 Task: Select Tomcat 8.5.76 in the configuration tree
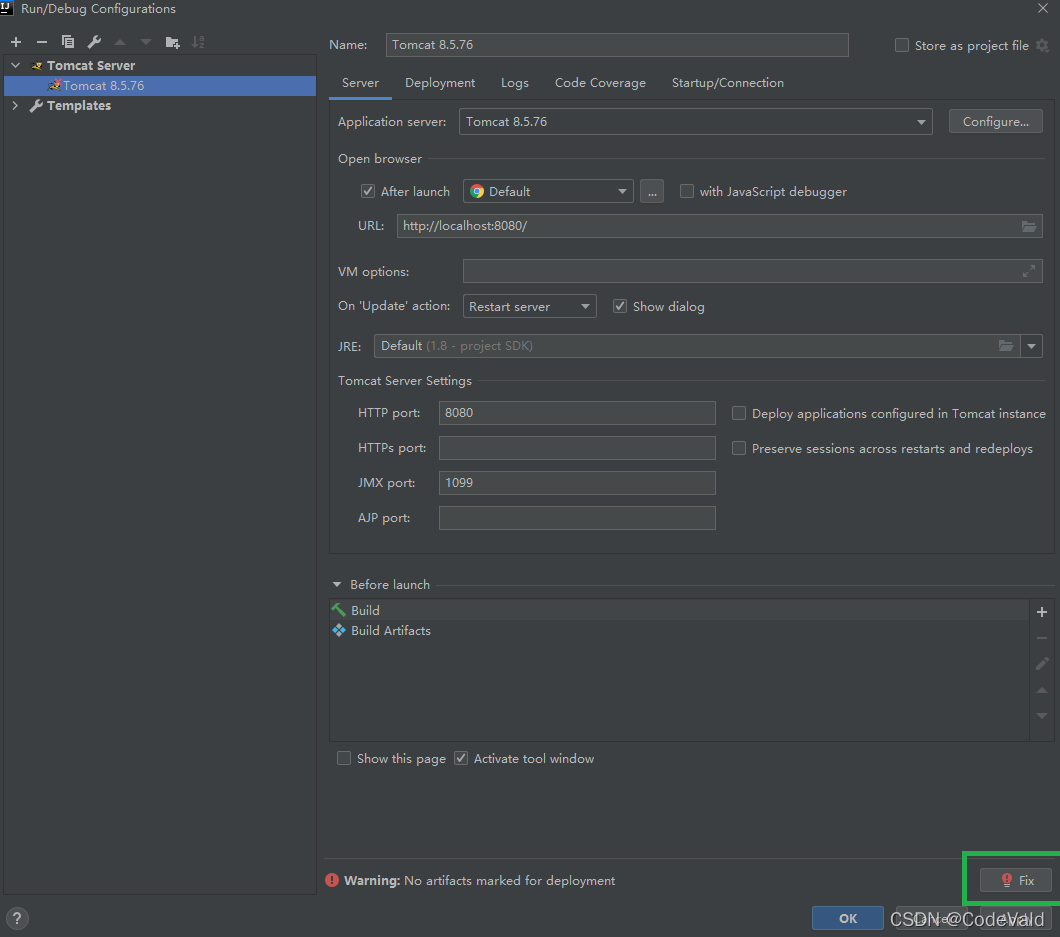tap(160, 86)
